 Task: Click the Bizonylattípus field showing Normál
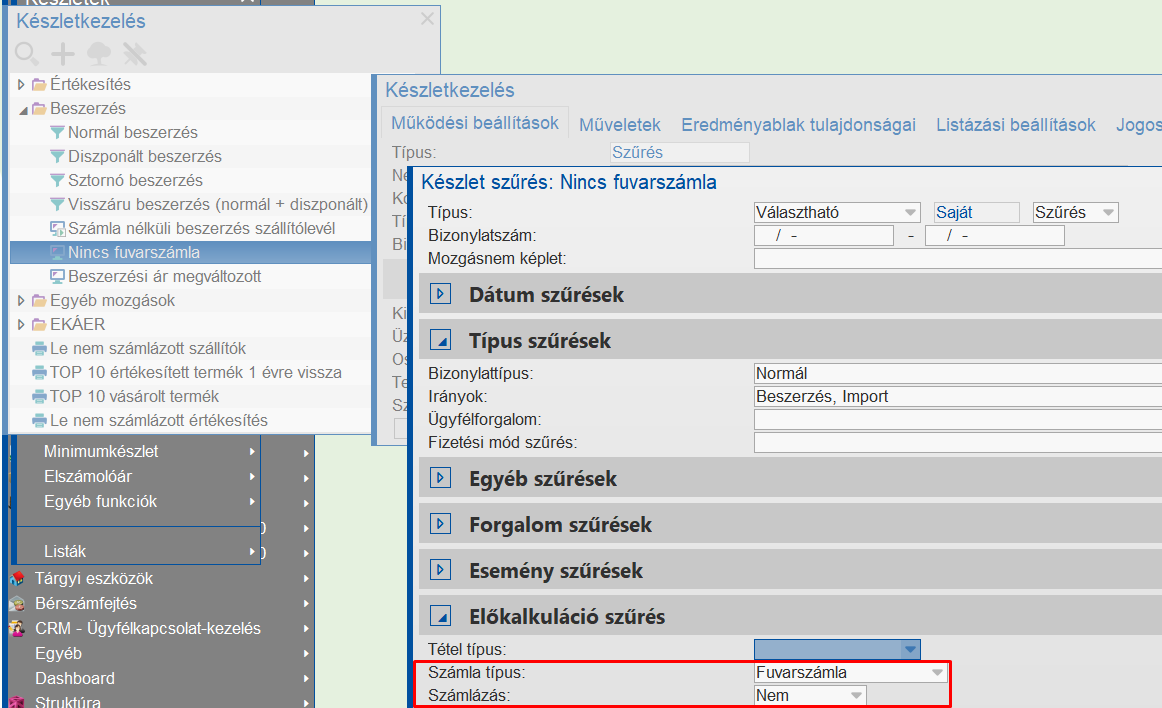(x=957, y=373)
